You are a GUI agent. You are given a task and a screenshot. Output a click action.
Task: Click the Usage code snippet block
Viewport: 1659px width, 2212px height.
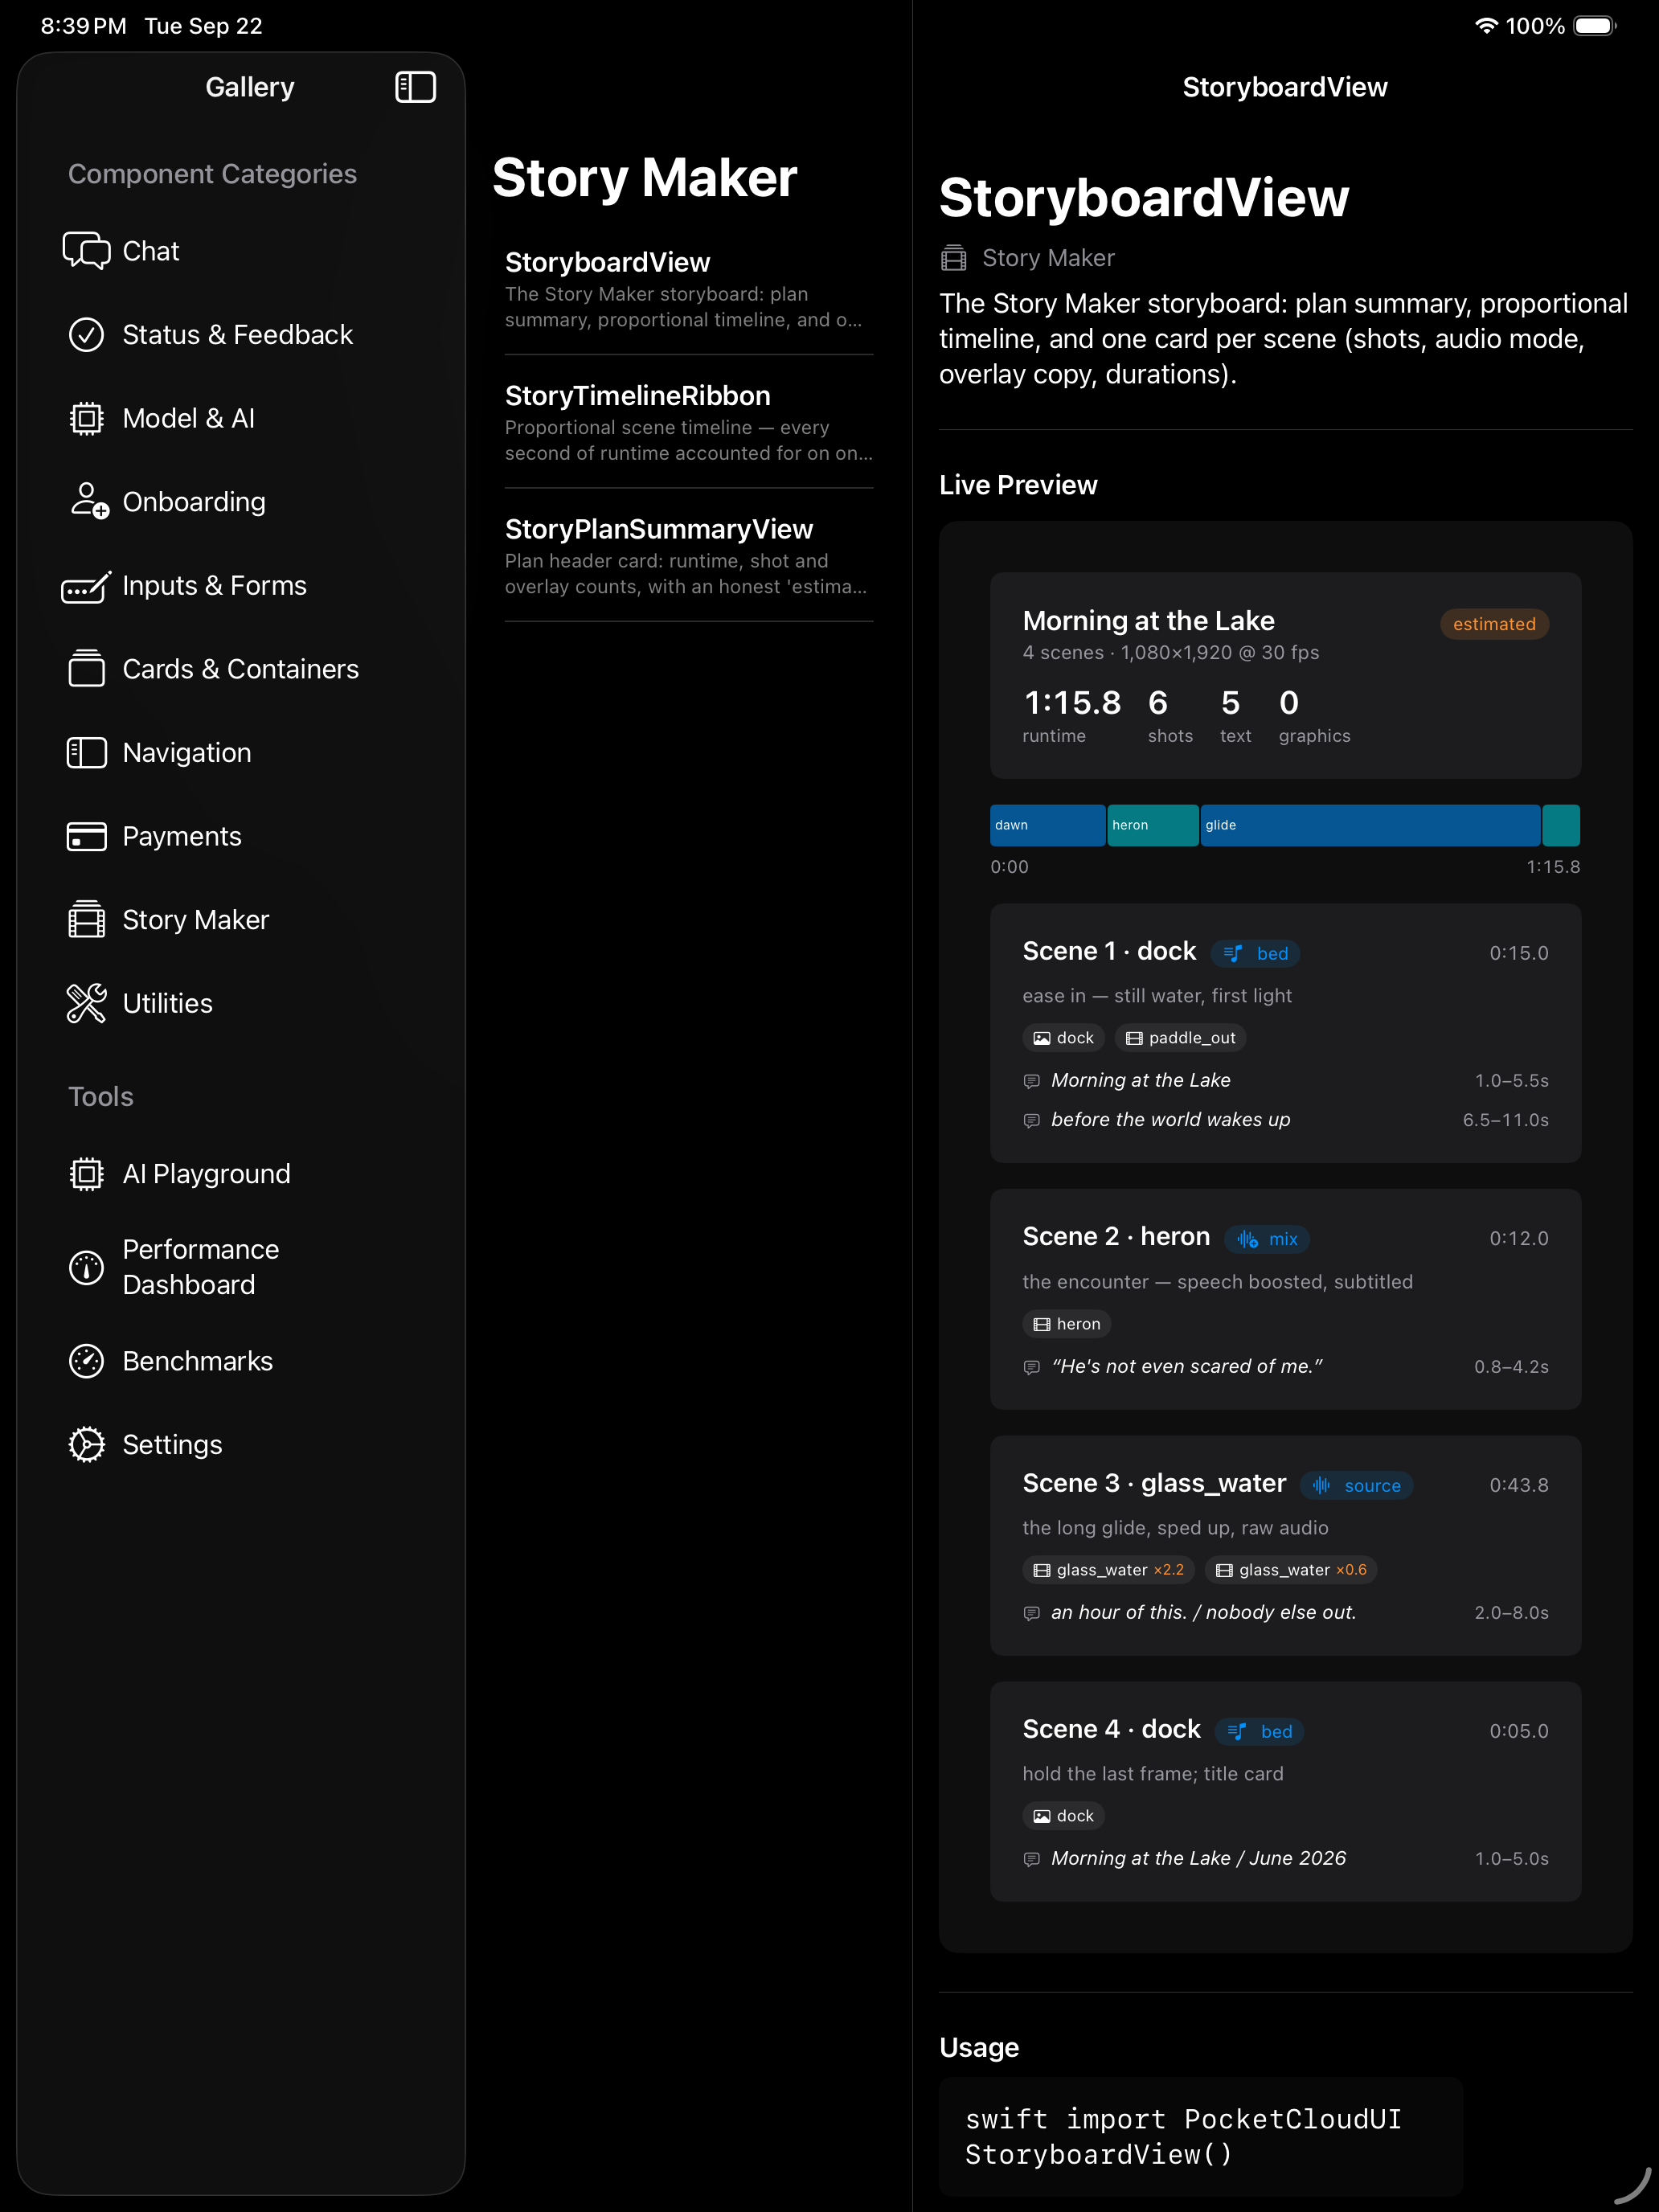1200,2137
